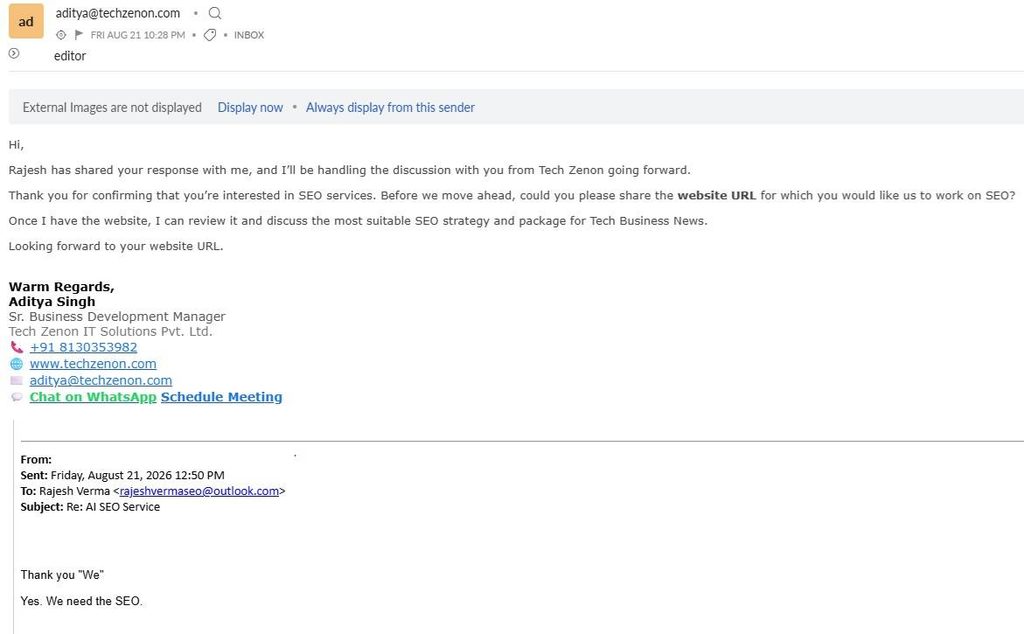Click Display now to load images

tap(250, 107)
